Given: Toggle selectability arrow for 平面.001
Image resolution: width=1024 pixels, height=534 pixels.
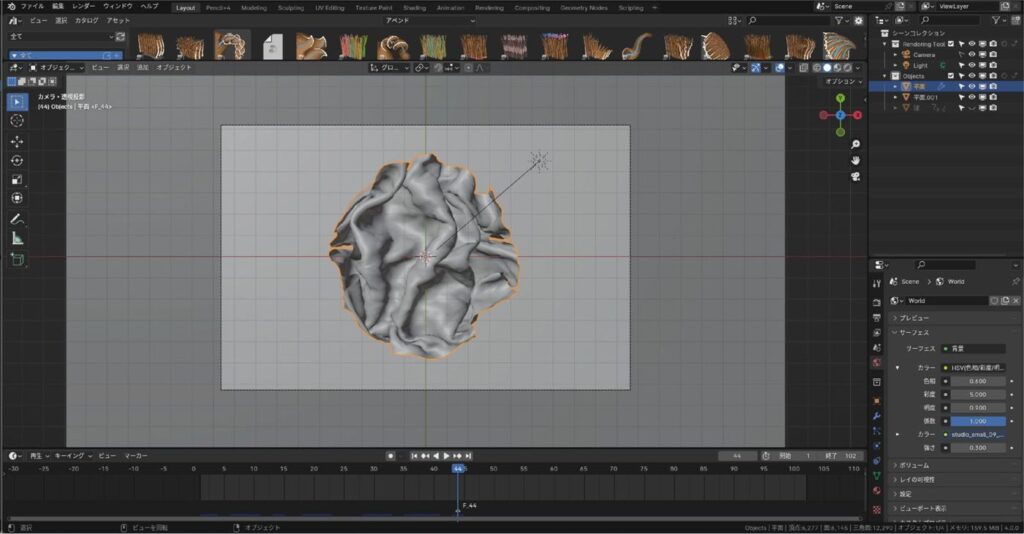Looking at the screenshot, I should coord(961,97).
